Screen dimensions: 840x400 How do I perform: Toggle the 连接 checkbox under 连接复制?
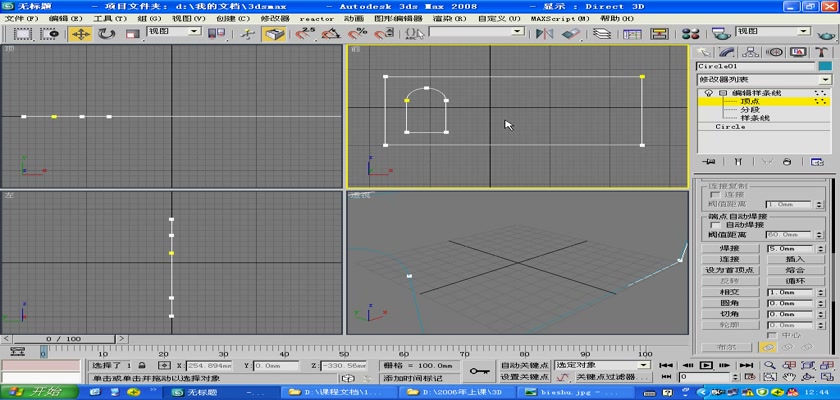[x=715, y=195]
